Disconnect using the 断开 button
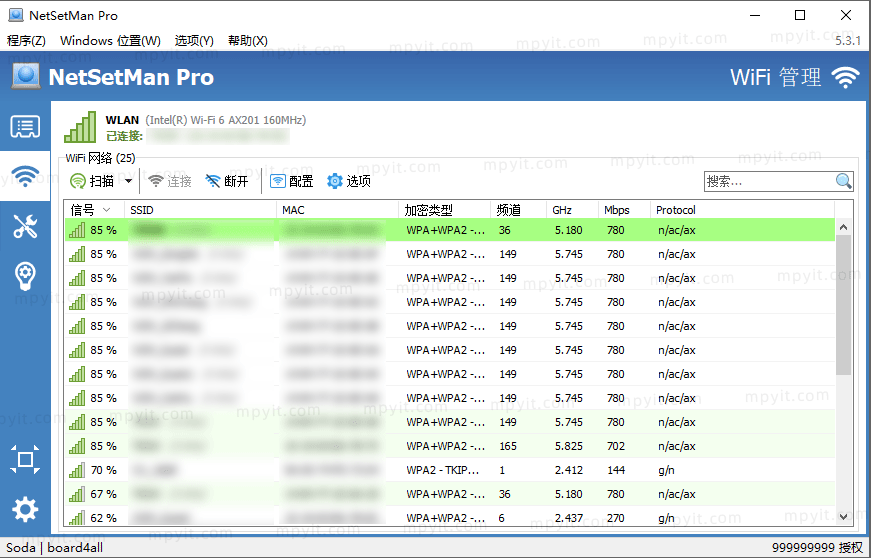This screenshot has height=558, width=871. 227,181
